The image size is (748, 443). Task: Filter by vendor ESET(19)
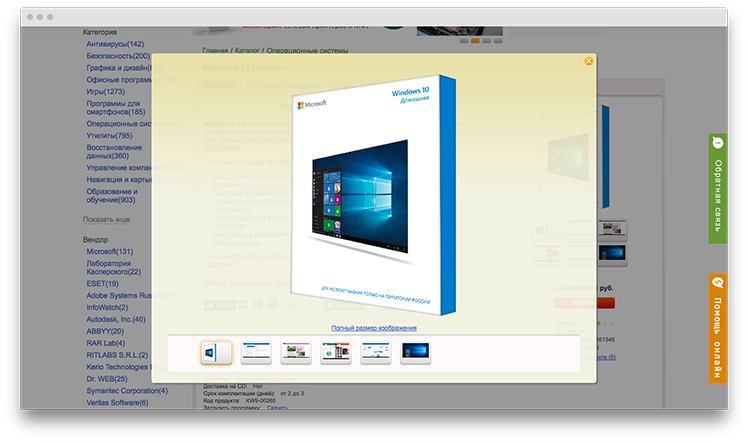pos(103,283)
